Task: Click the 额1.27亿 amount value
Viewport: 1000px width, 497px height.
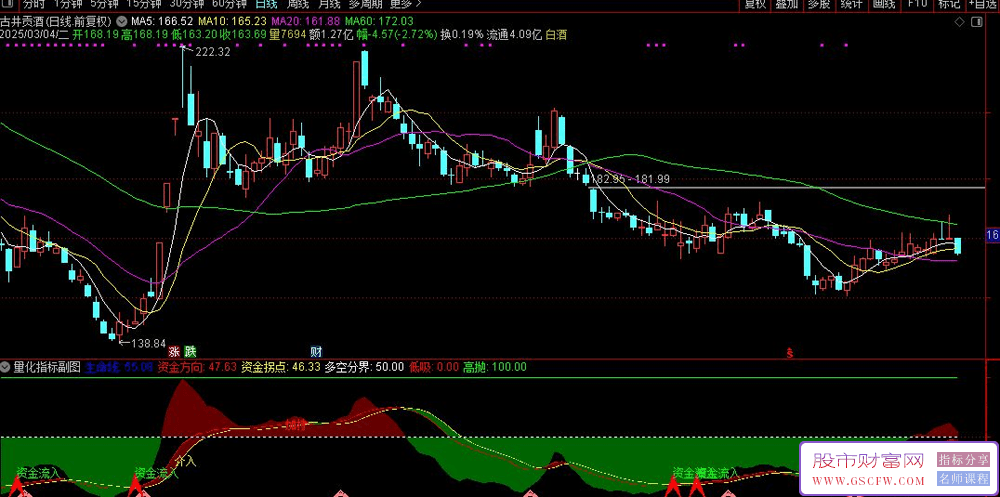Action: click(x=332, y=34)
